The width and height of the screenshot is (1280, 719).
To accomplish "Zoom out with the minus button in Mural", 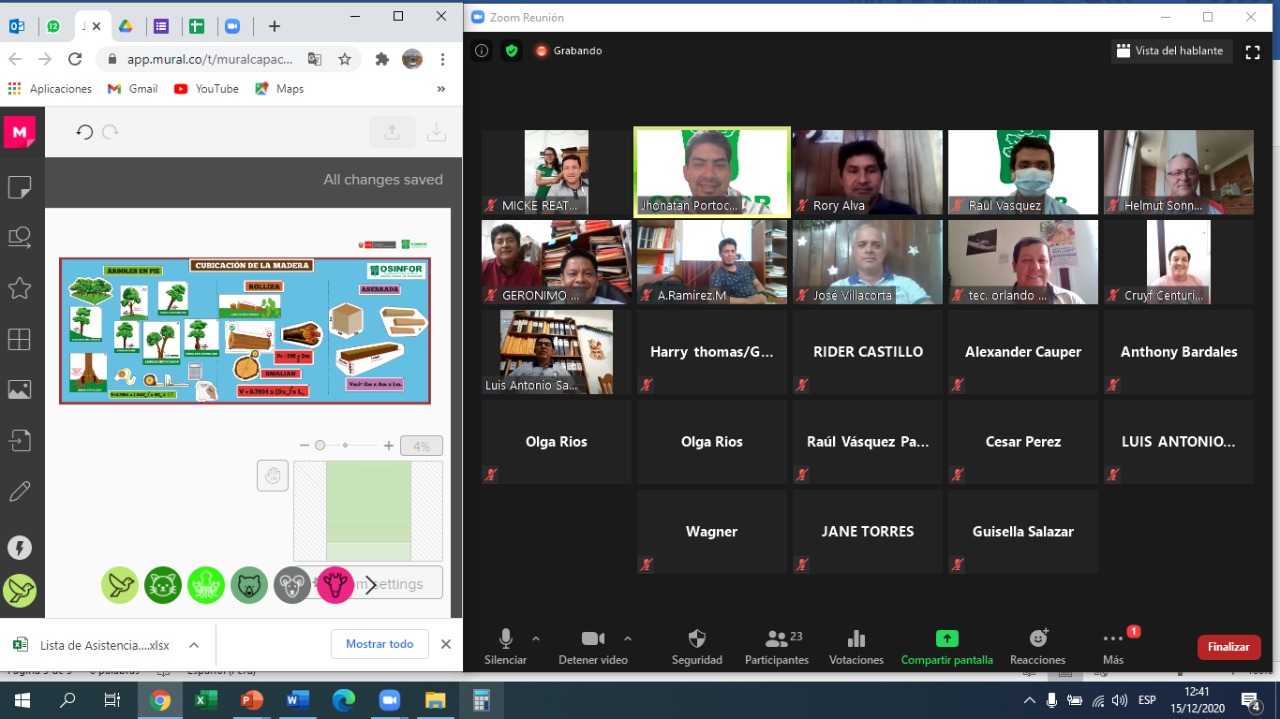I will [x=304, y=446].
